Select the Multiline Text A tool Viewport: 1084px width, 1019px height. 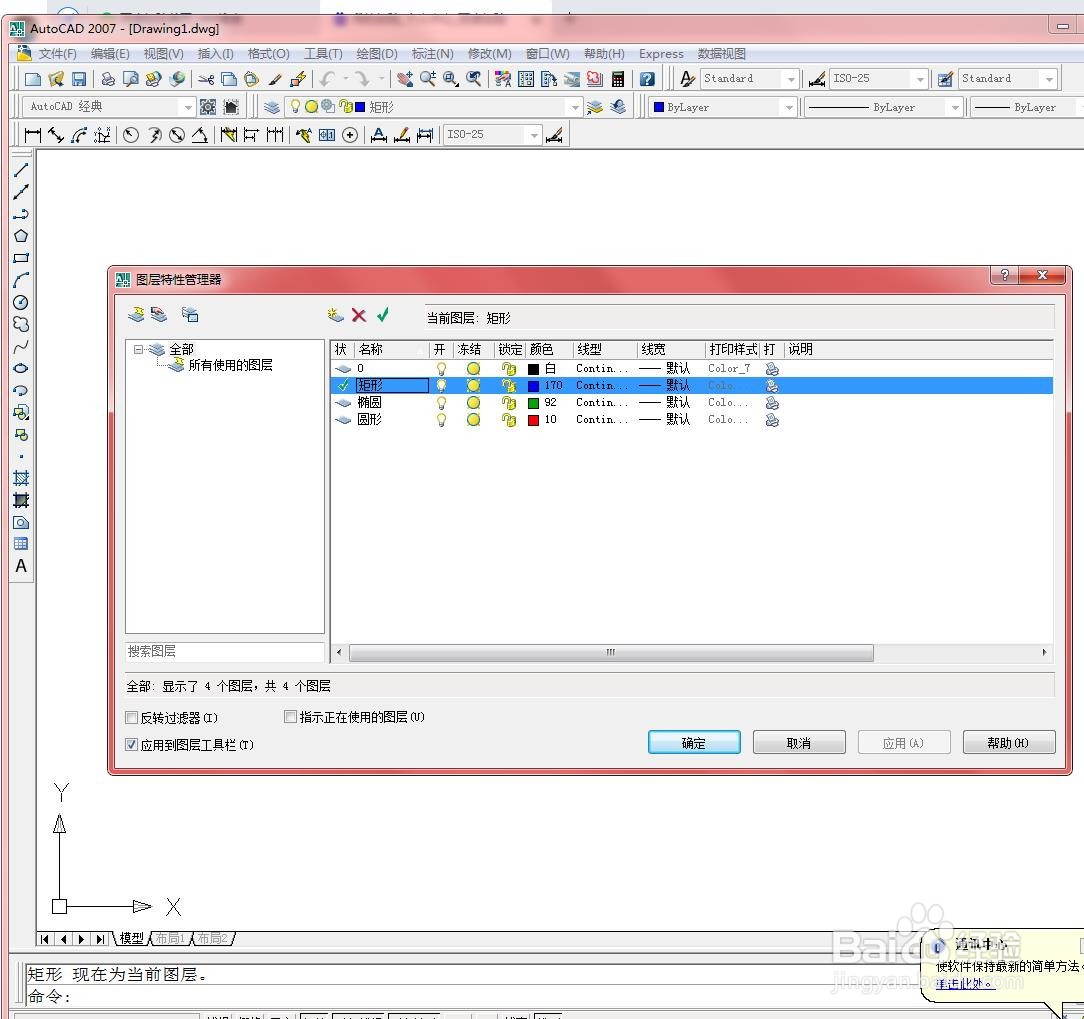click(x=21, y=566)
